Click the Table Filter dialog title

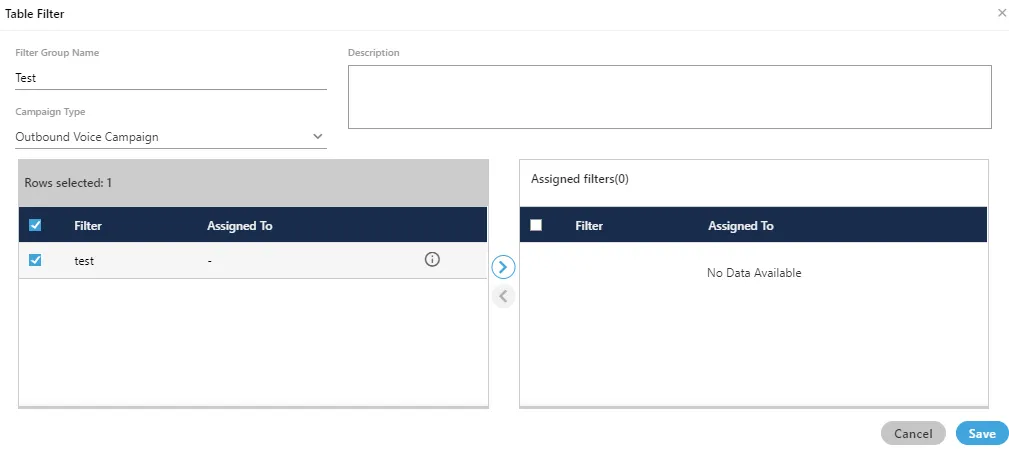(x=35, y=14)
